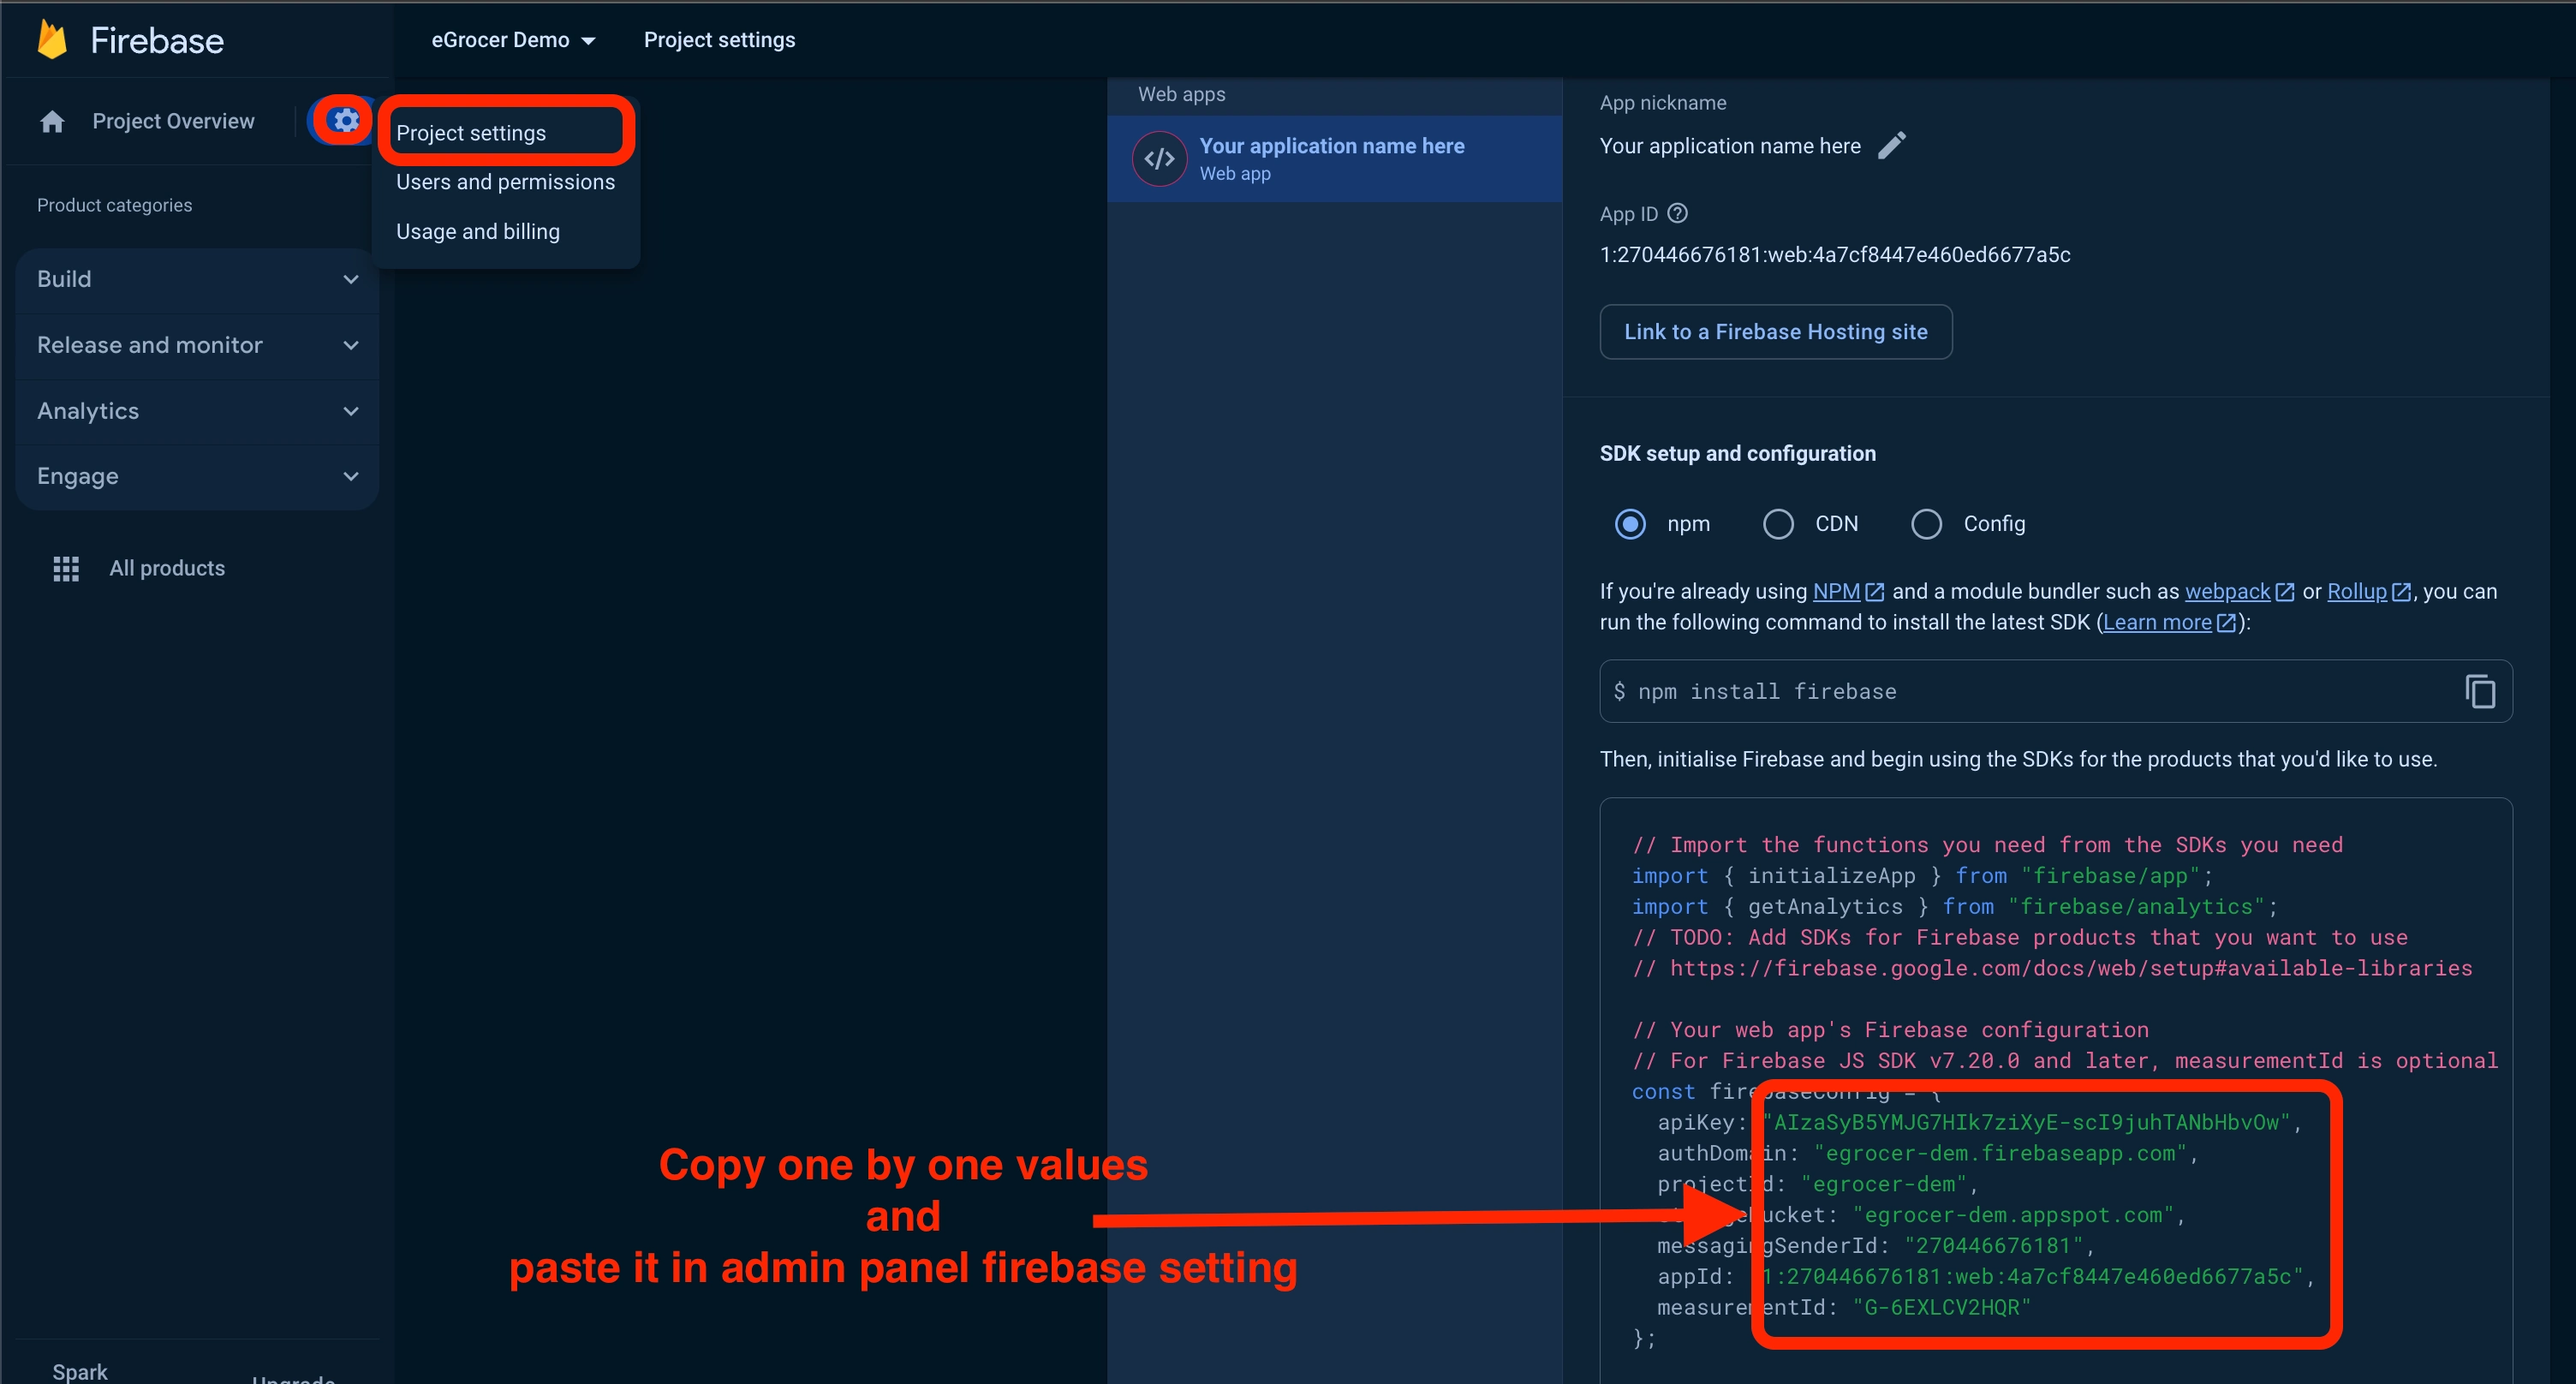Open App ID help question icon
This screenshot has width=2576, height=1384.
(x=1678, y=213)
